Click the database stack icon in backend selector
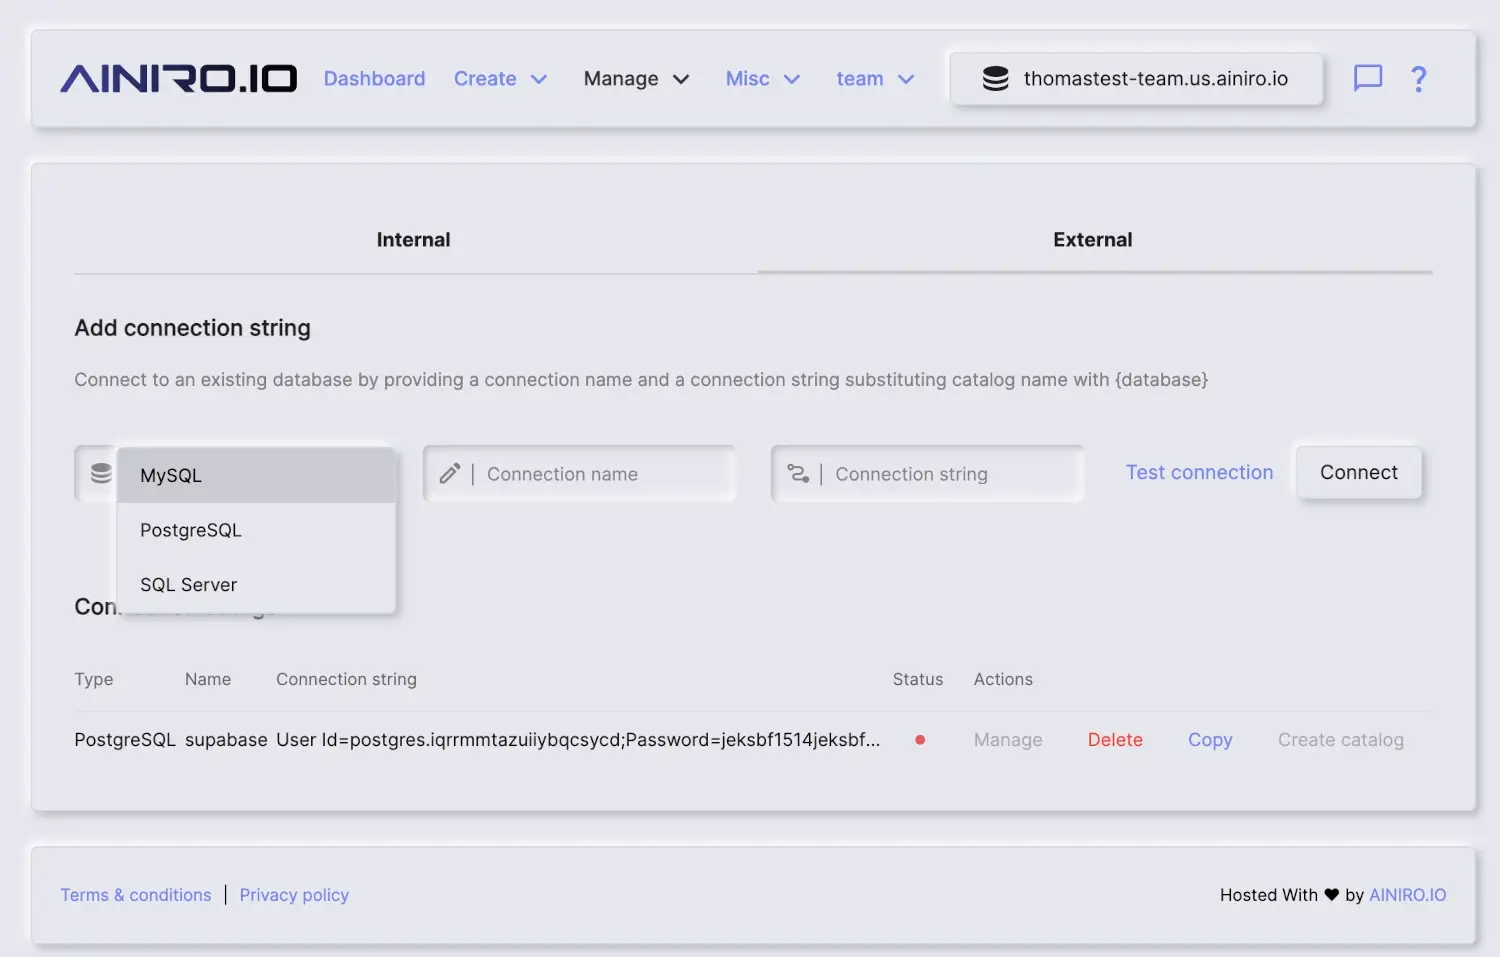This screenshot has height=957, width=1500. coord(995,79)
